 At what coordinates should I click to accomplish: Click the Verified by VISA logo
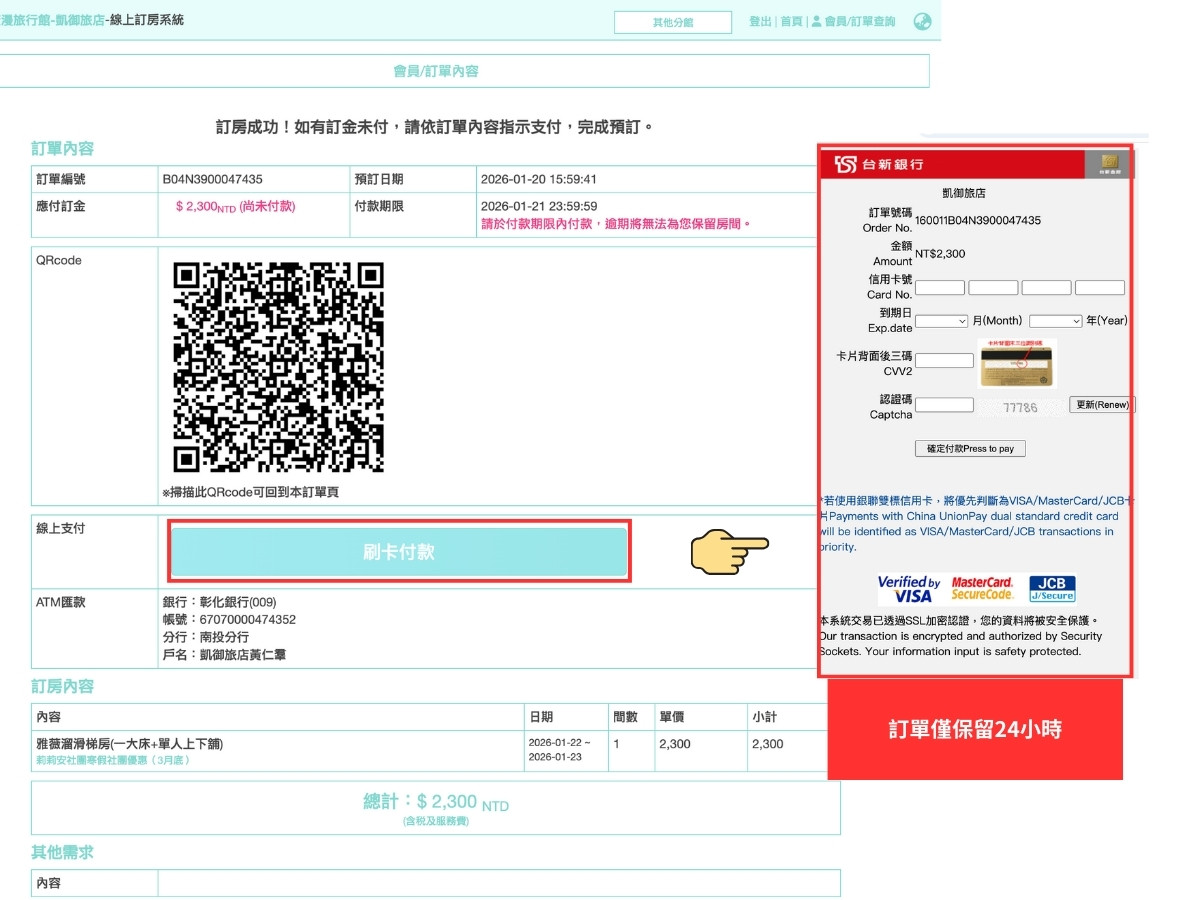click(911, 588)
